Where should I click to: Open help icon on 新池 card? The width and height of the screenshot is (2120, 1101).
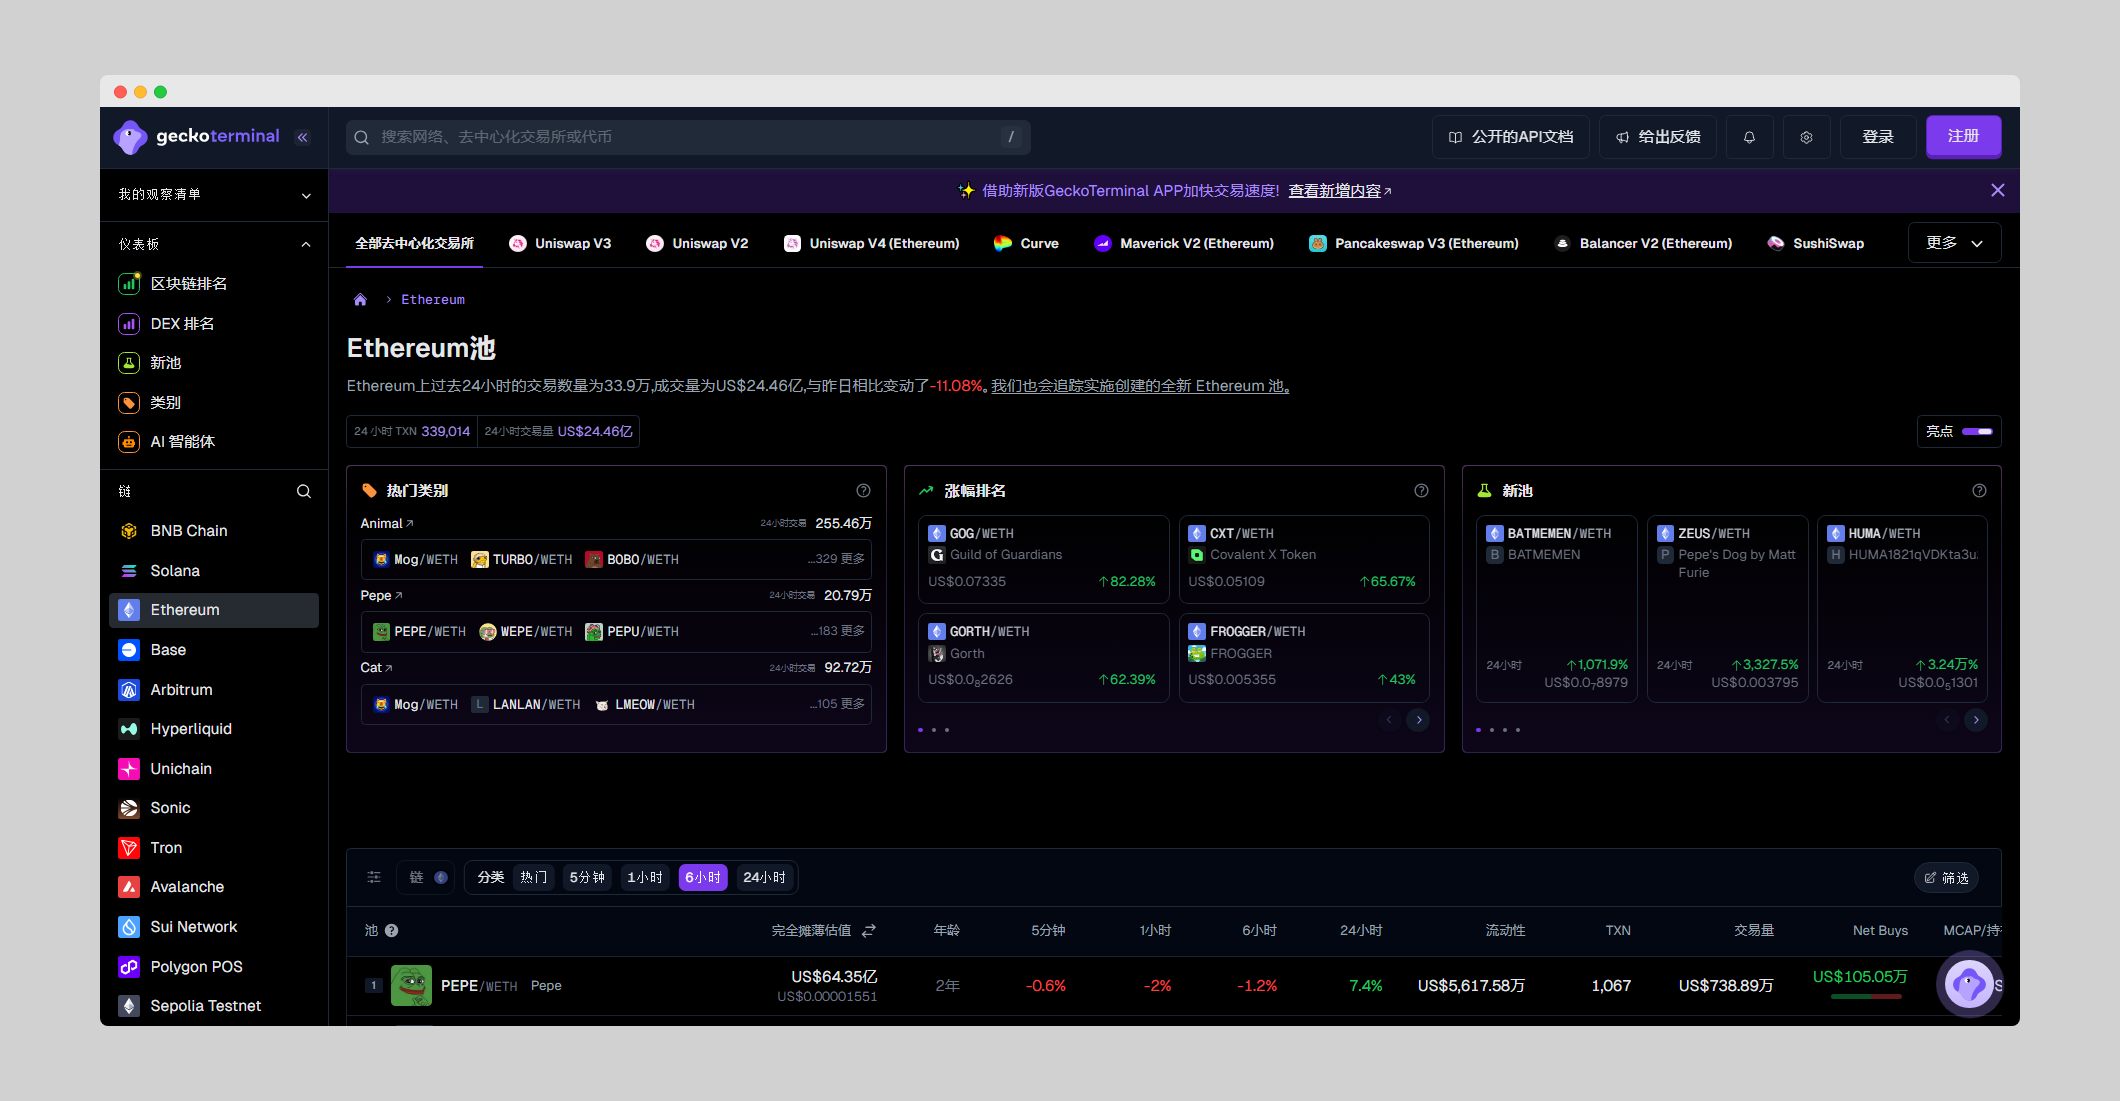(x=1979, y=491)
